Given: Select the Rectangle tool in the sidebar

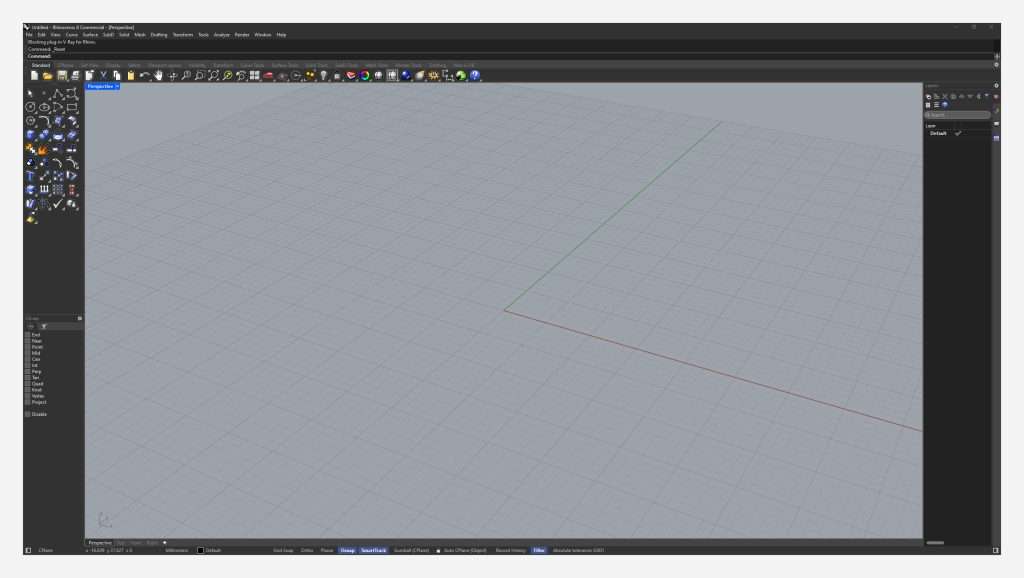Looking at the screenshot, I should [72, 107].
